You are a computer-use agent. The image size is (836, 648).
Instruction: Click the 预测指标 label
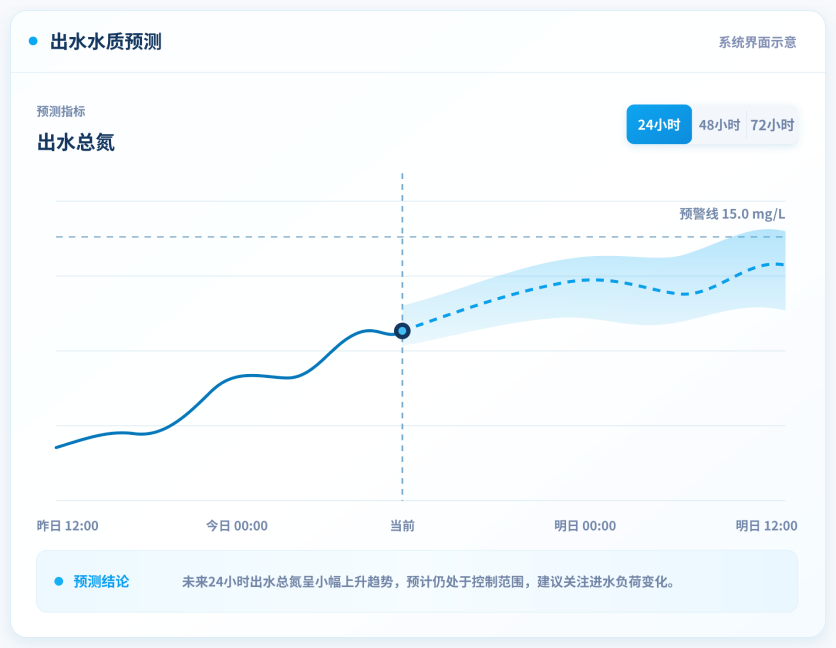click(61, 111)
